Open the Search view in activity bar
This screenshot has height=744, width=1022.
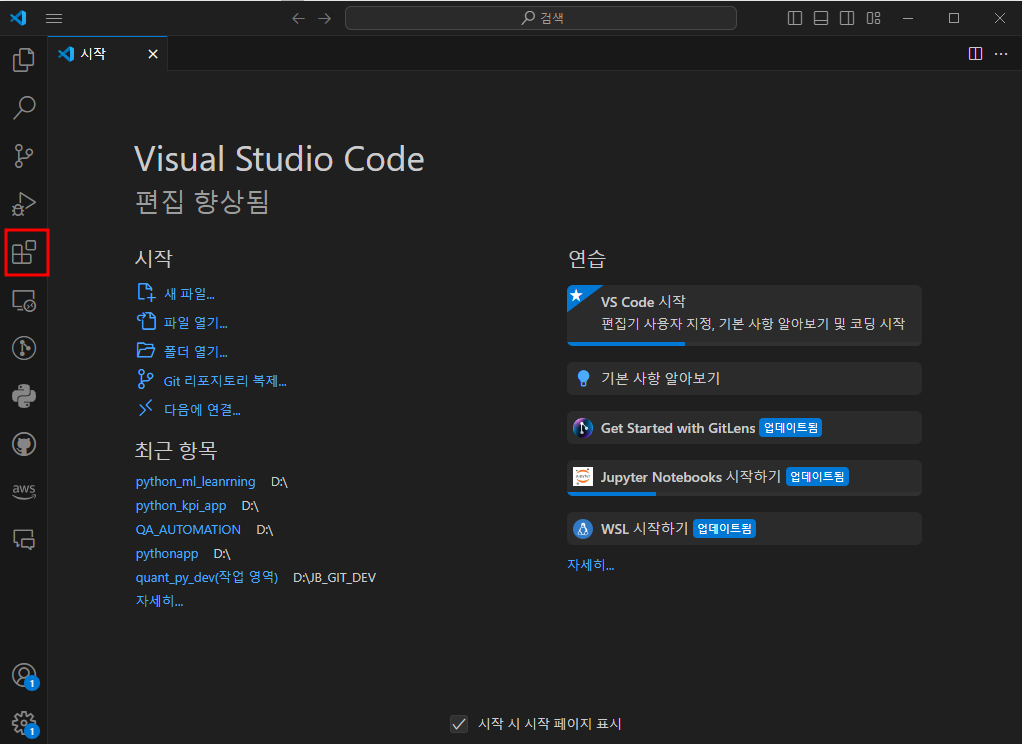(x=23, y=108)
